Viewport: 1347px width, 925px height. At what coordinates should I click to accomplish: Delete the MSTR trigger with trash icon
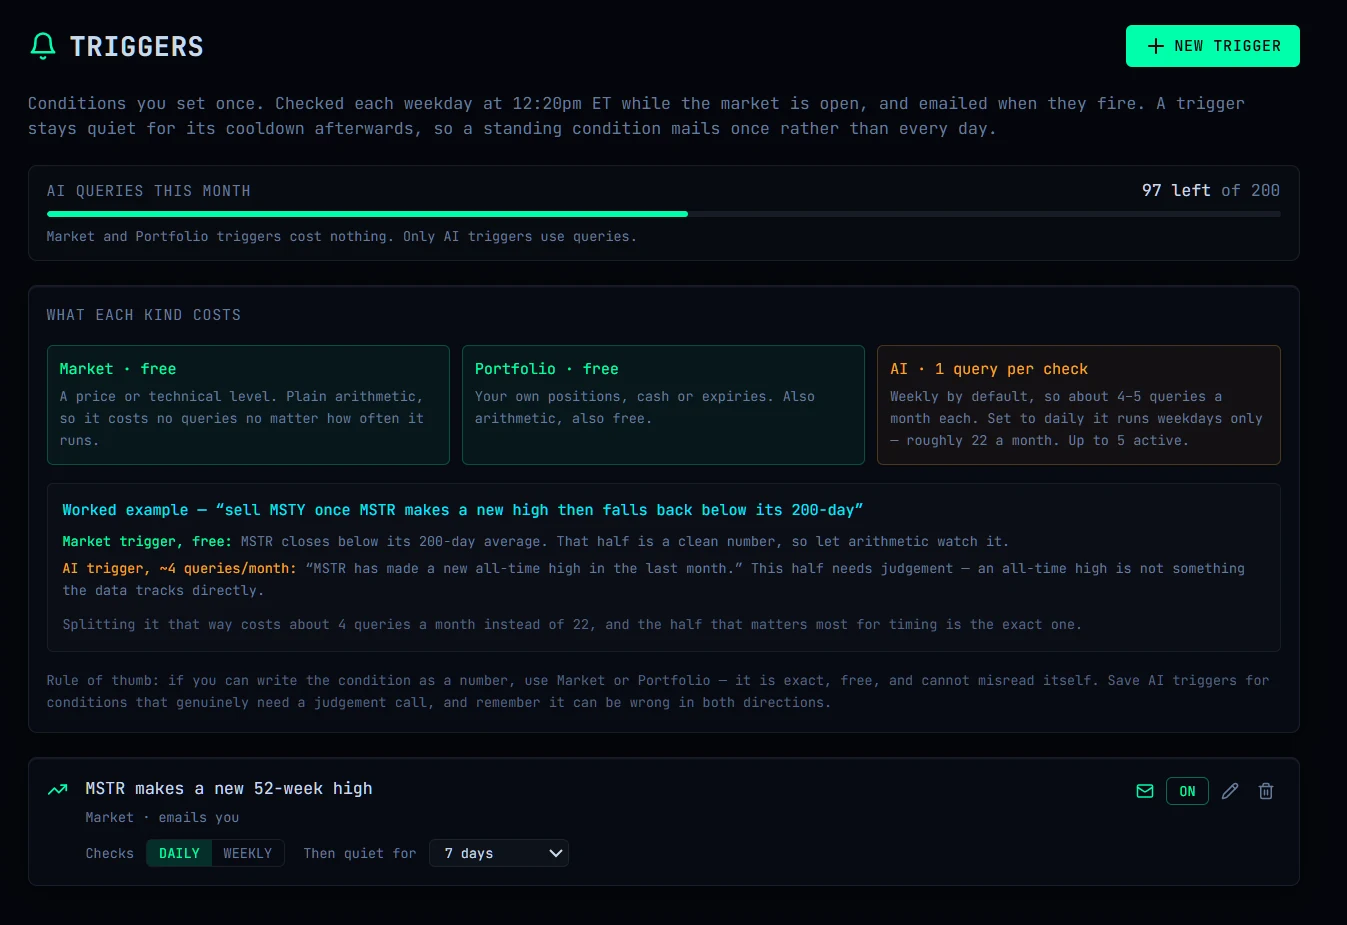click(1266, 791)
